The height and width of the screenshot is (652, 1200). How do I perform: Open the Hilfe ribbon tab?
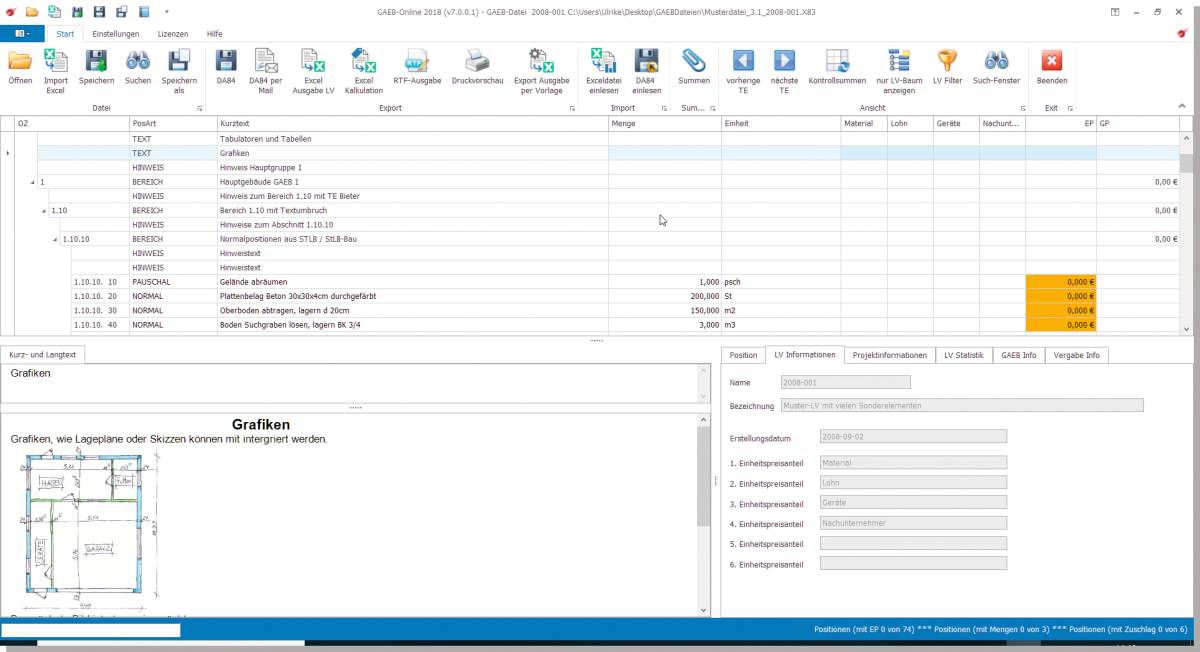click(214, 34)
